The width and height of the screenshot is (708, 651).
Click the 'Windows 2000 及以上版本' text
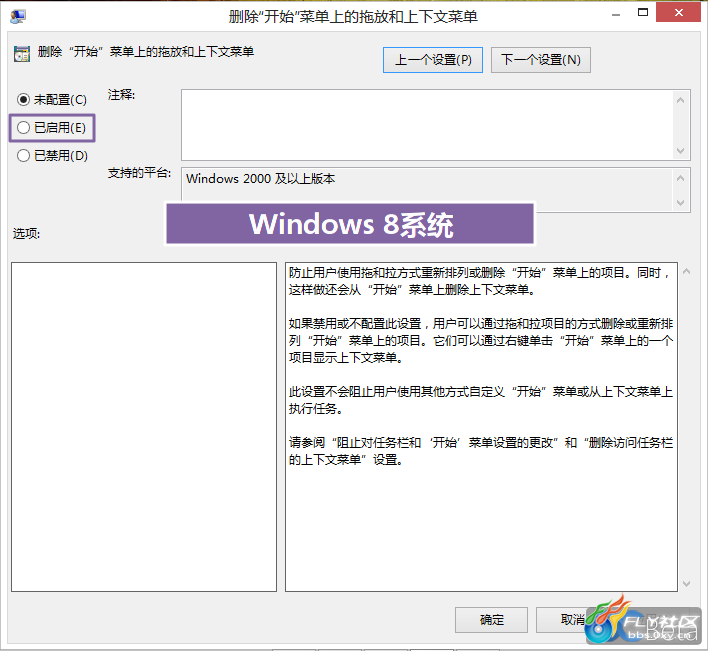[261, 179]
